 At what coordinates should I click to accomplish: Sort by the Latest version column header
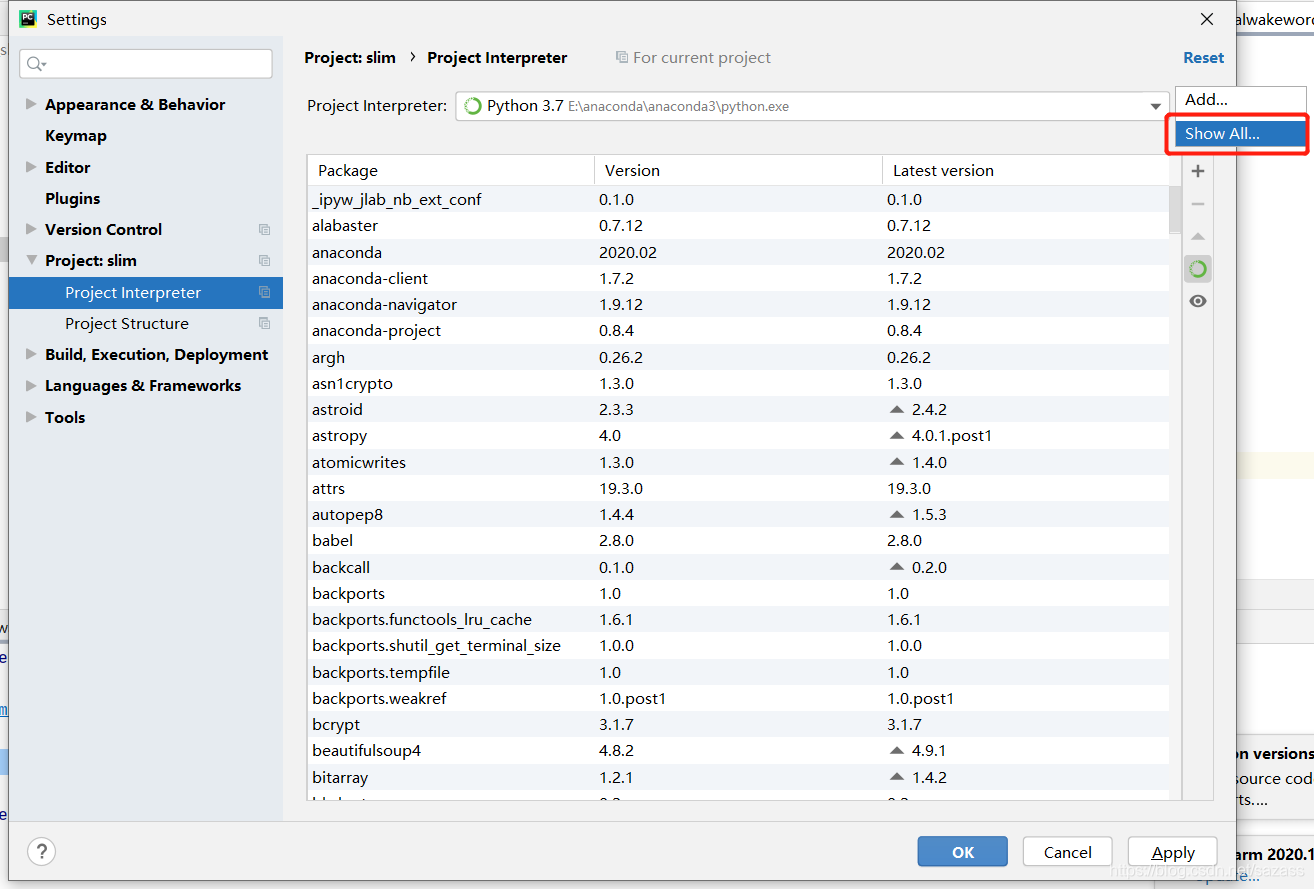[x=1025, y=170]
